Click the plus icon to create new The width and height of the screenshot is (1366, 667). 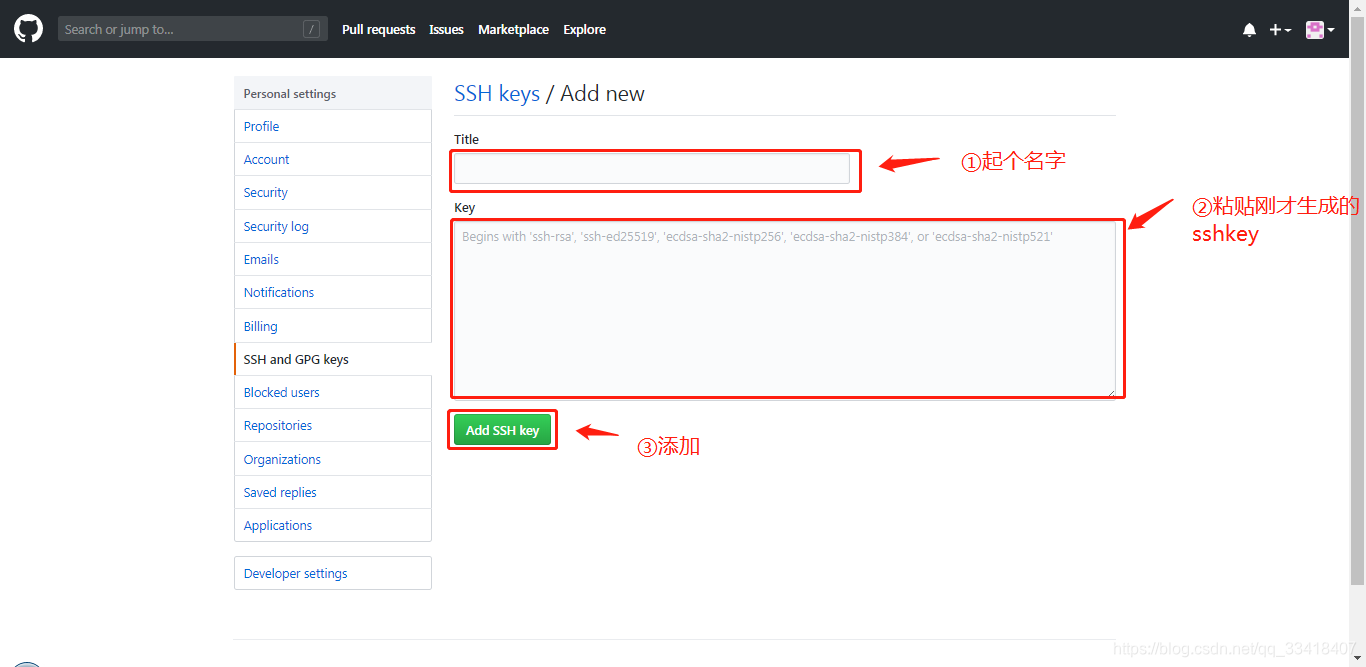[1274, 29]
